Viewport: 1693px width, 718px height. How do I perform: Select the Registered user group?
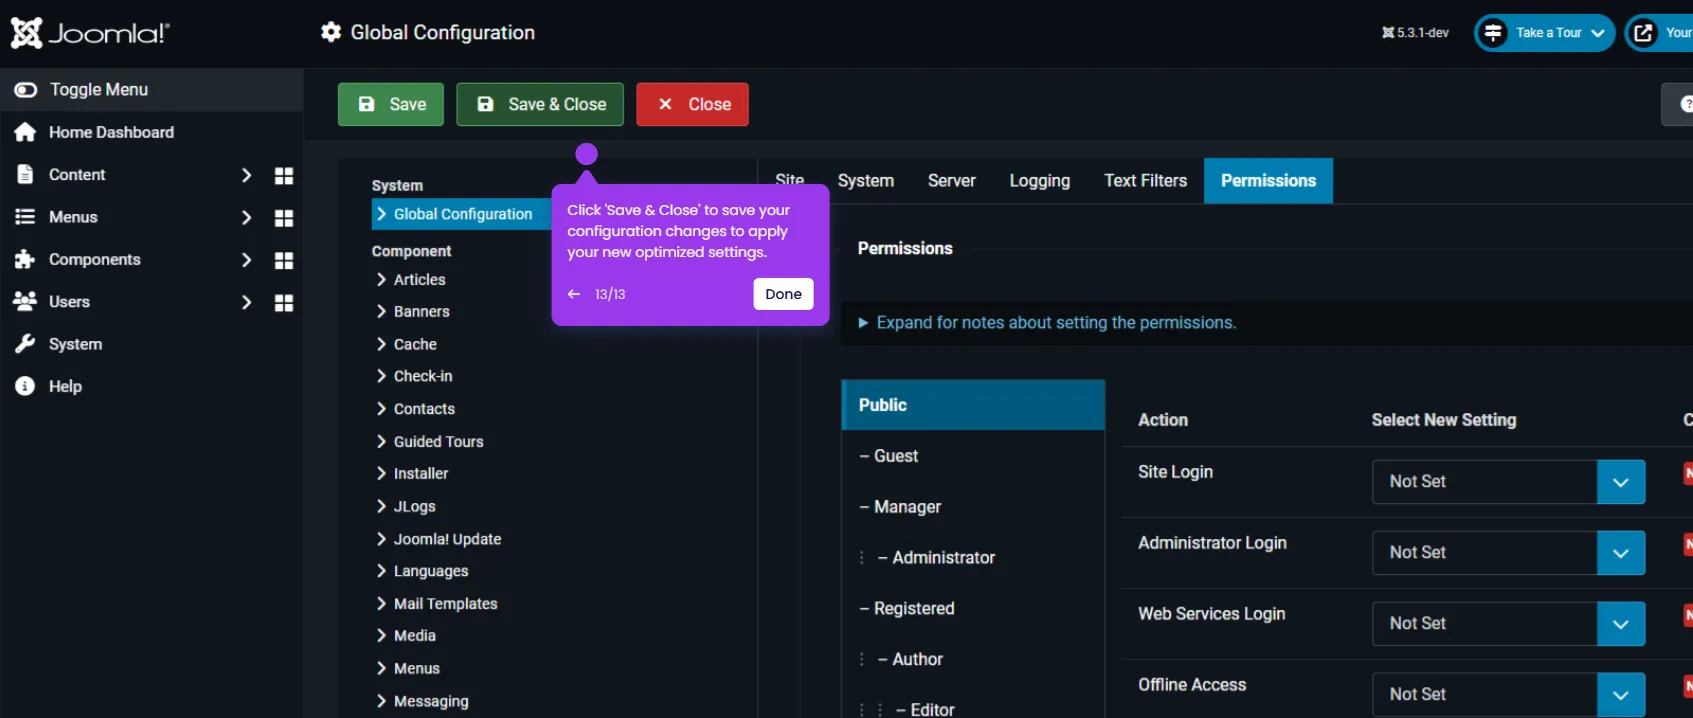click(x=973, y=609)
